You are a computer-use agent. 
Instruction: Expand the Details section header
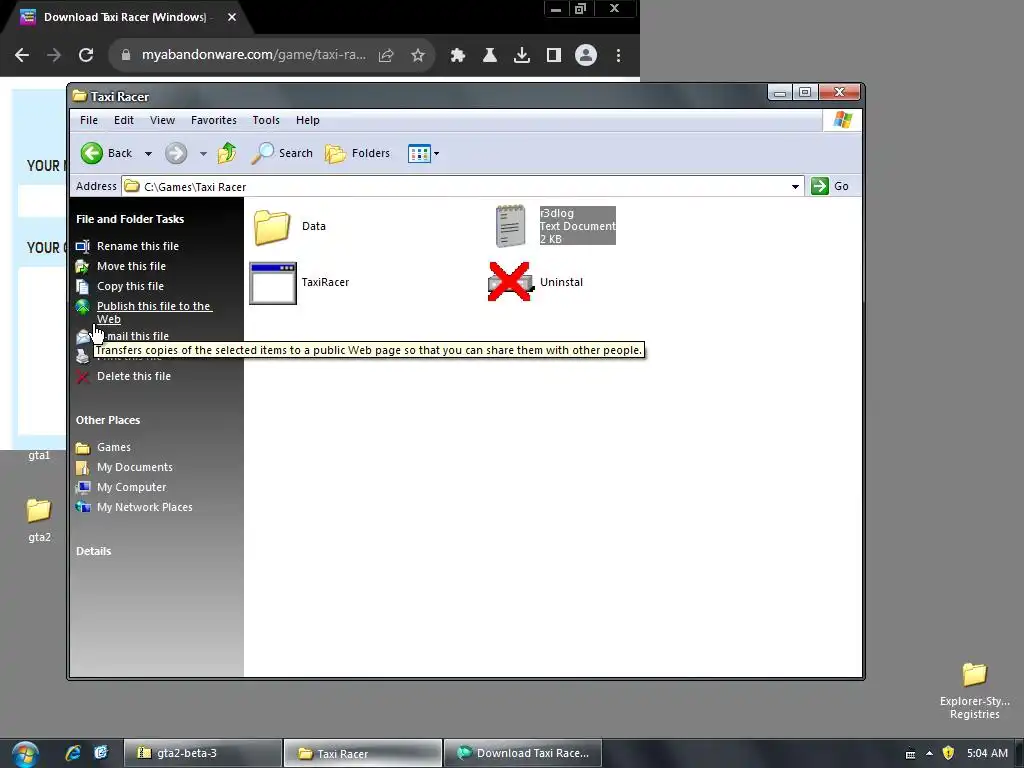tap(93, 551)
